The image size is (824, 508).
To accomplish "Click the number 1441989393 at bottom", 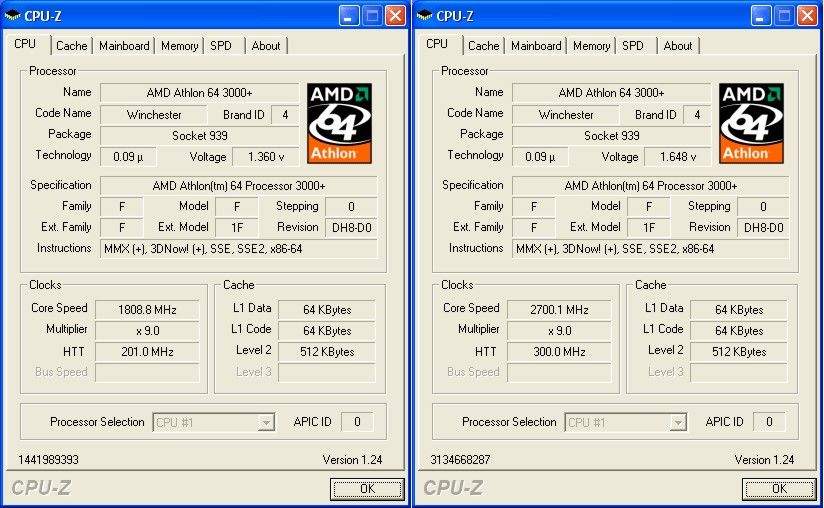I will point(48,460).
